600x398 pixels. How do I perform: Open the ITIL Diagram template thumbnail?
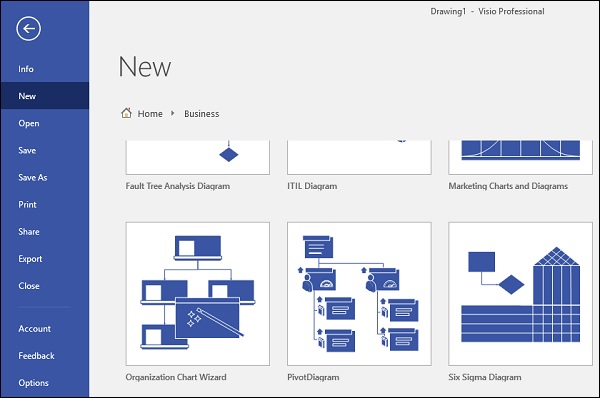(x=359, y=157)
